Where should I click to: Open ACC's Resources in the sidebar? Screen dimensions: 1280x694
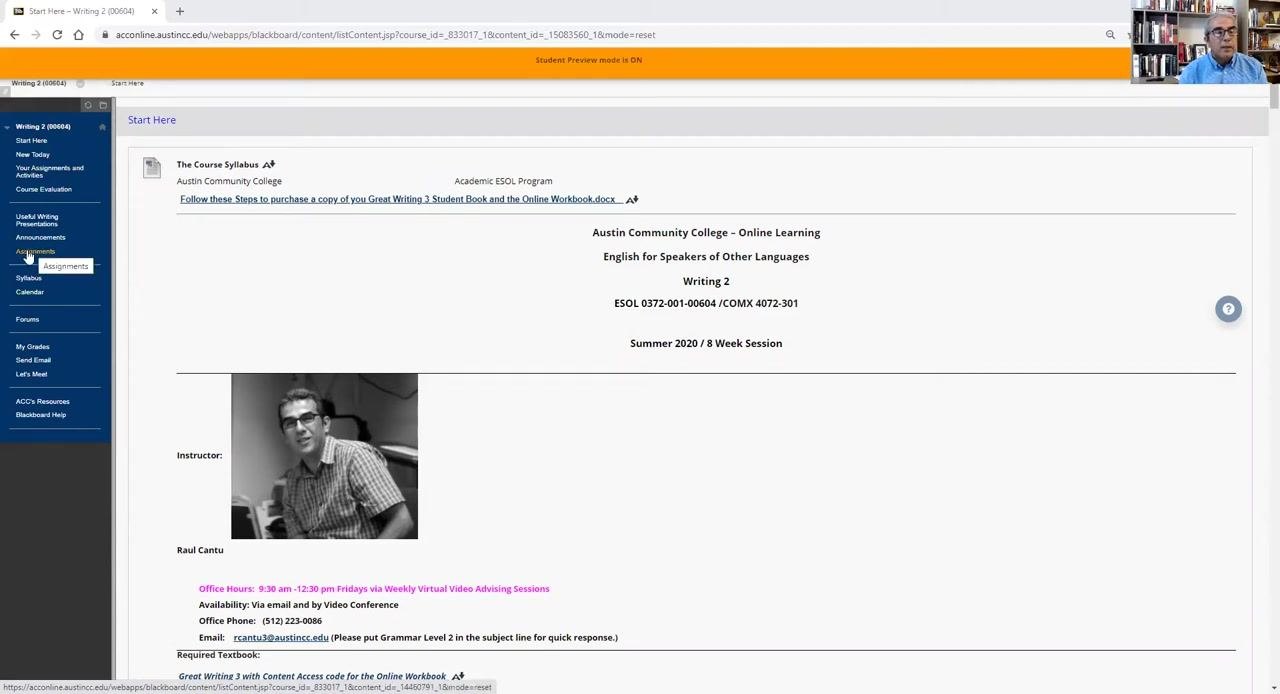click(42, 401)
